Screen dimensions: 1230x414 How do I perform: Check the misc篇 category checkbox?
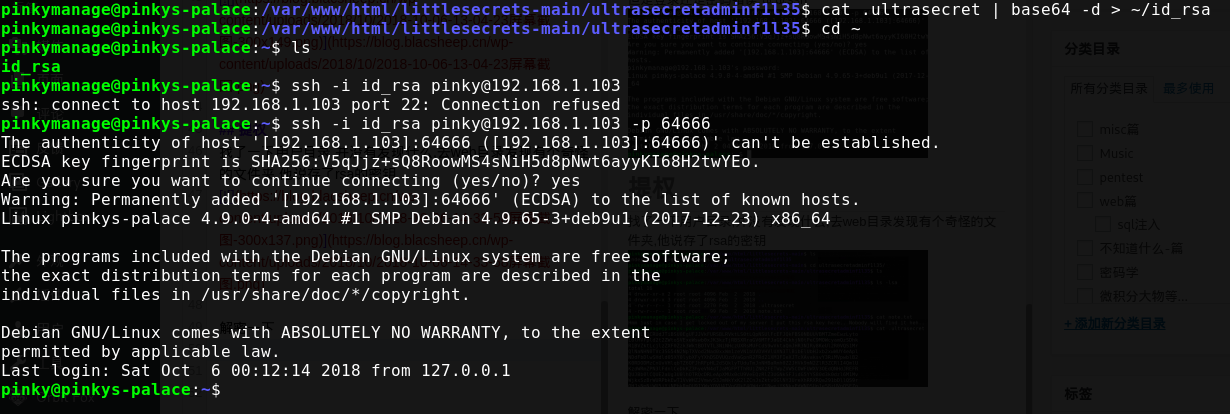pos(1085,129)
